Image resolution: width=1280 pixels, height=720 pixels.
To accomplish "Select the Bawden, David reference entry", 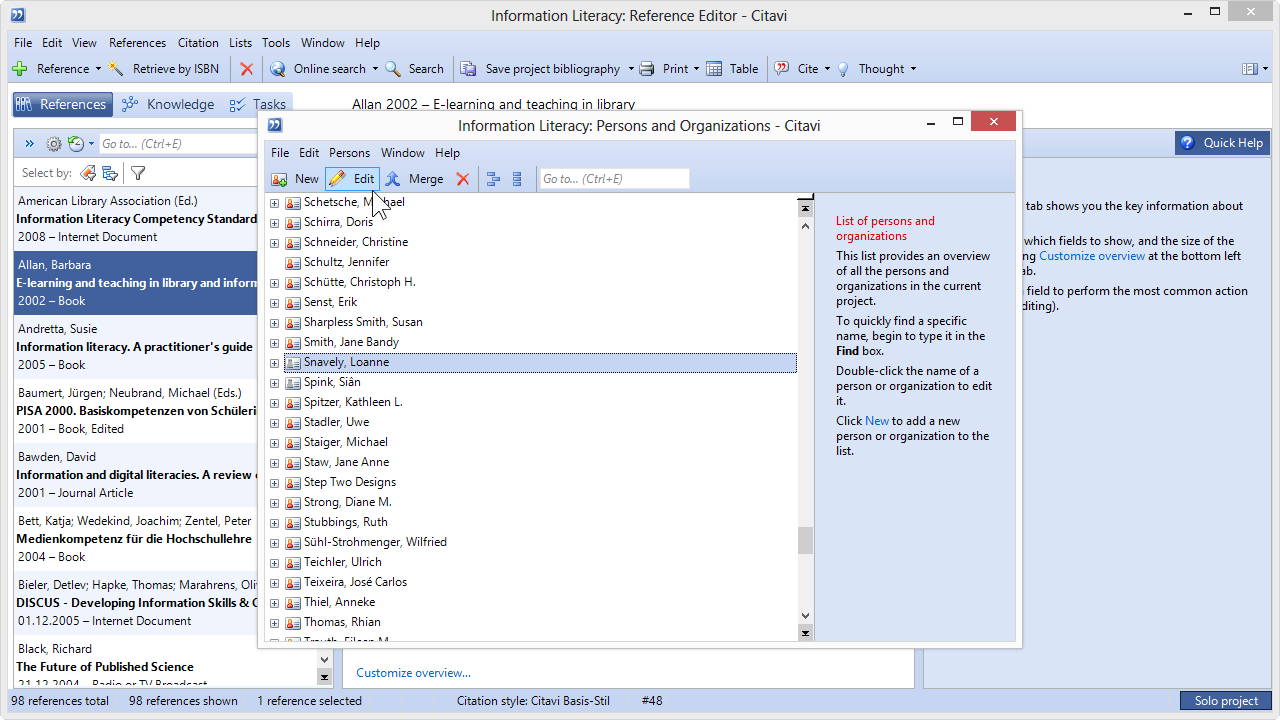I will 136,475.
